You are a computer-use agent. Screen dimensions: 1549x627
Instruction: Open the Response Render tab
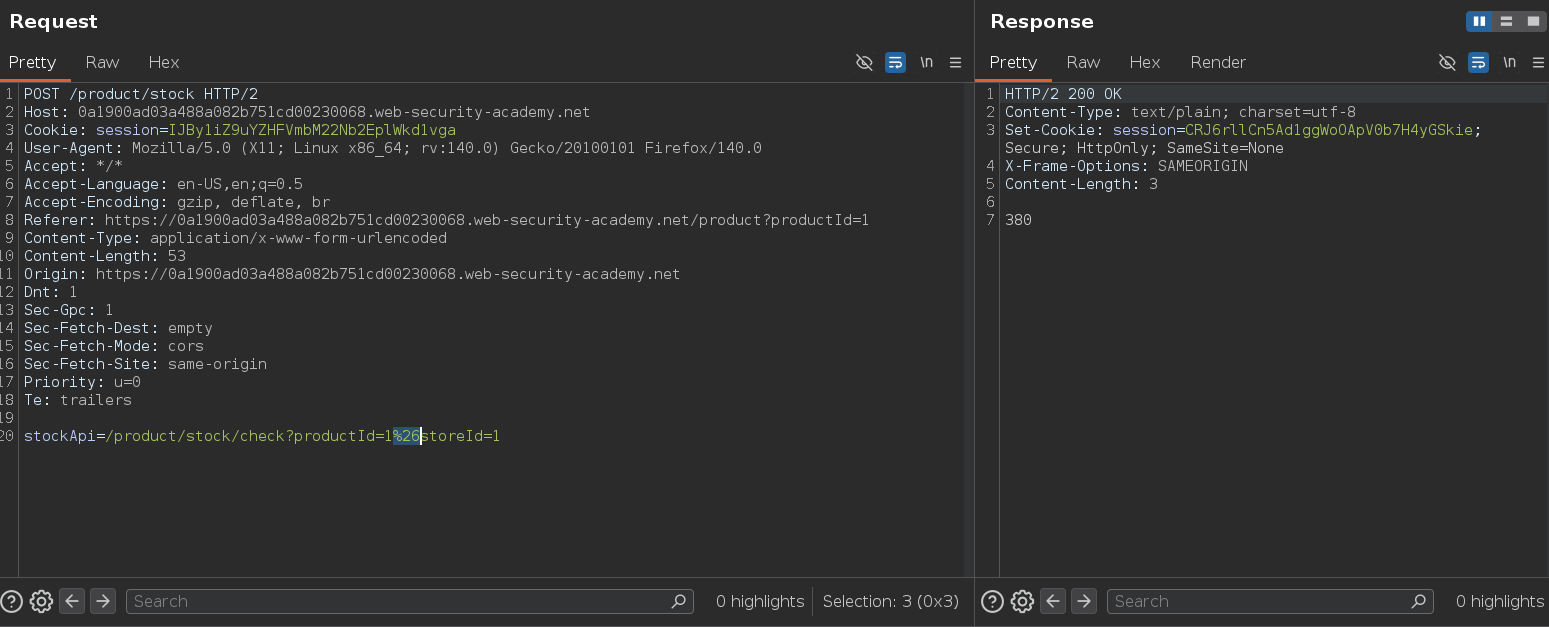click(x=1218, y=62)
